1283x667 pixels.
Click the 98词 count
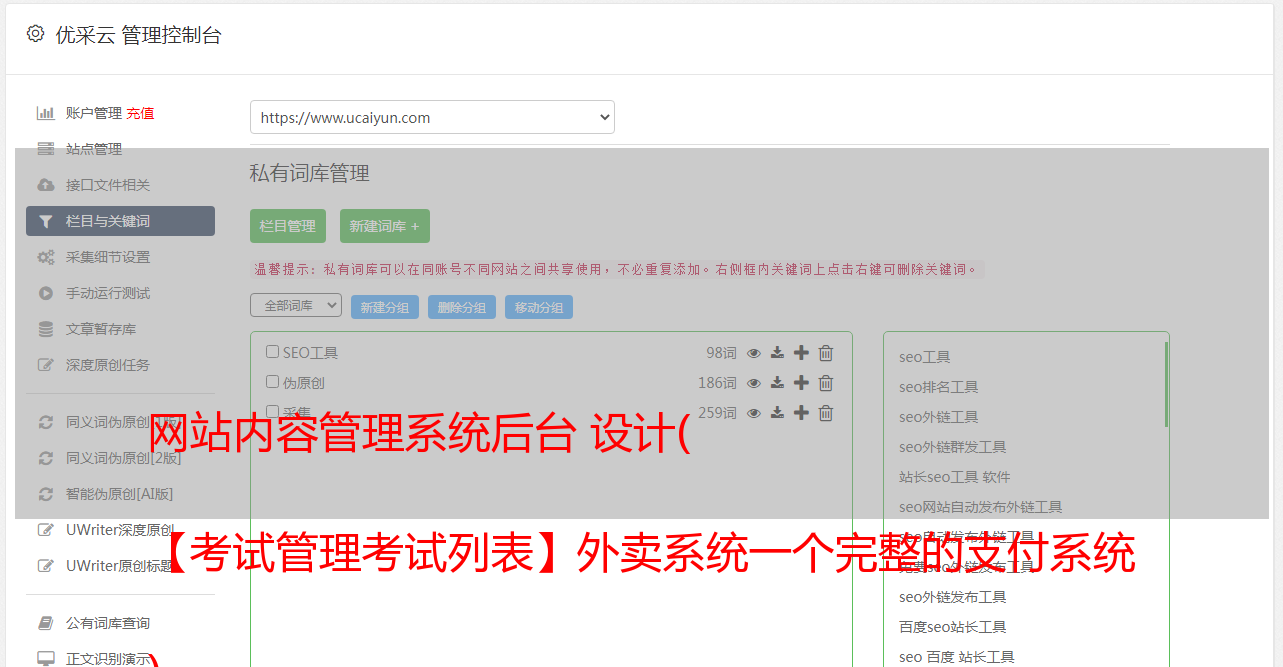[x=721, y=353]
